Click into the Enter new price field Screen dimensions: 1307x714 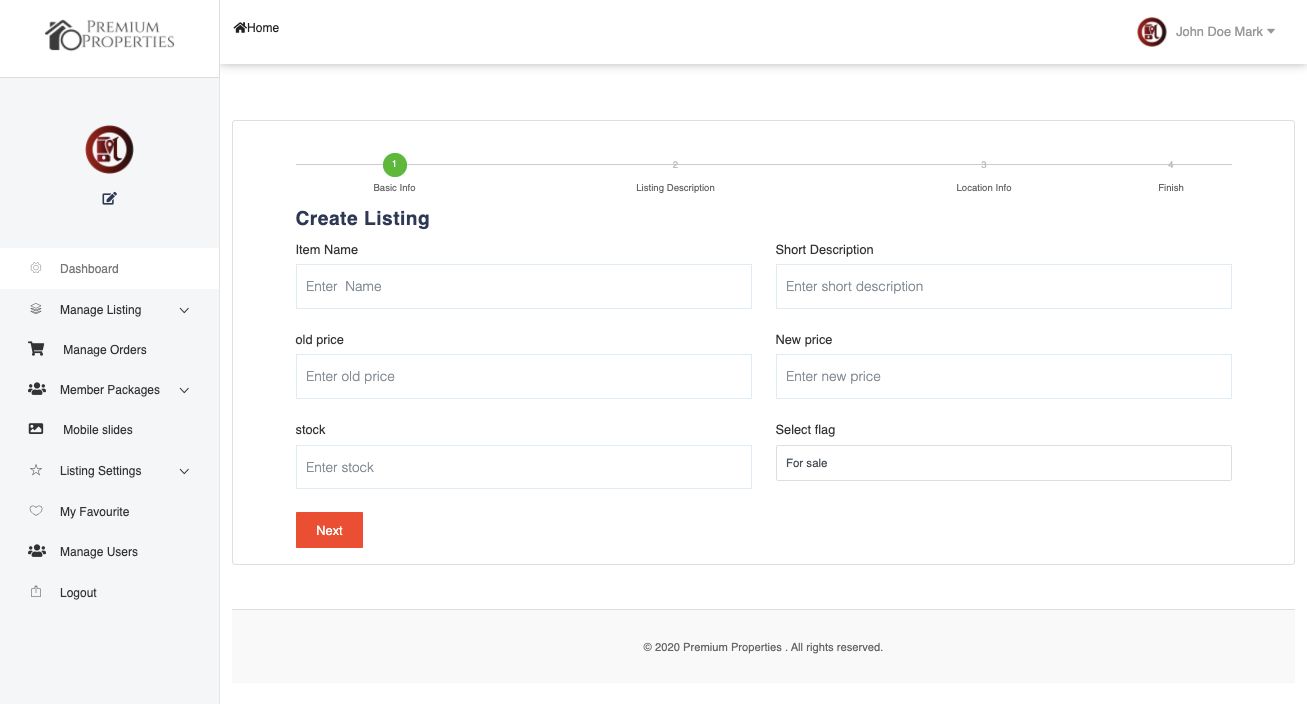(1003, 377)
